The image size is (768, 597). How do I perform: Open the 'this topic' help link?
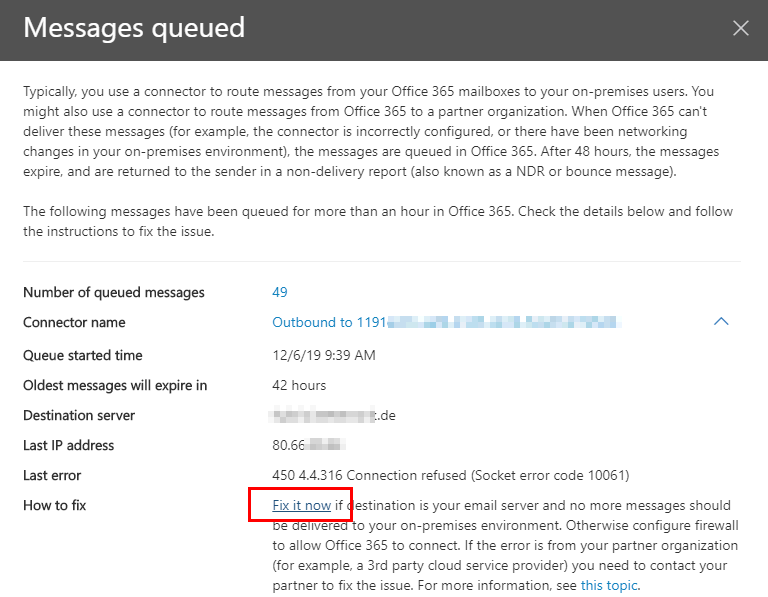(x=609, y=585)
